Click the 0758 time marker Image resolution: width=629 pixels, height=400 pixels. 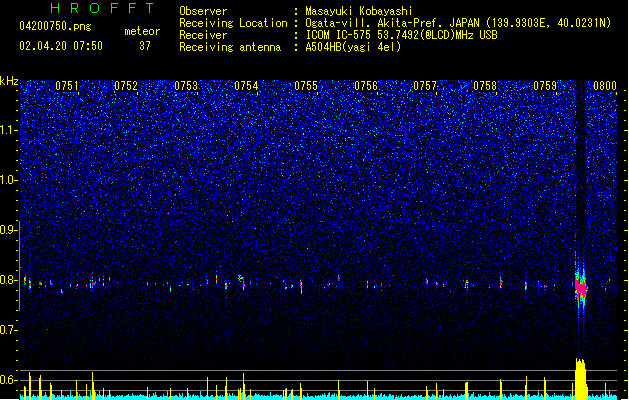tap(485, 86)
